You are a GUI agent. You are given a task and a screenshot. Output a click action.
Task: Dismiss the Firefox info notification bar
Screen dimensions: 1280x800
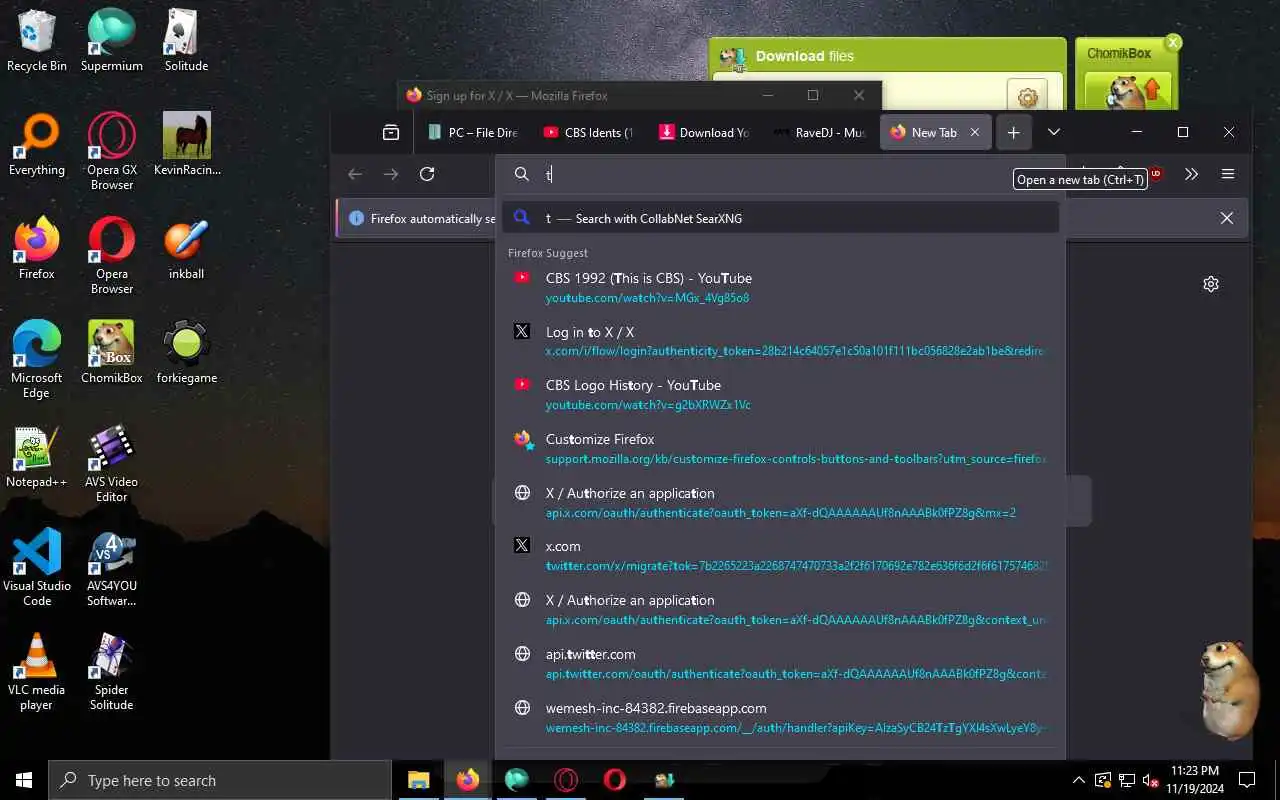1227,218
